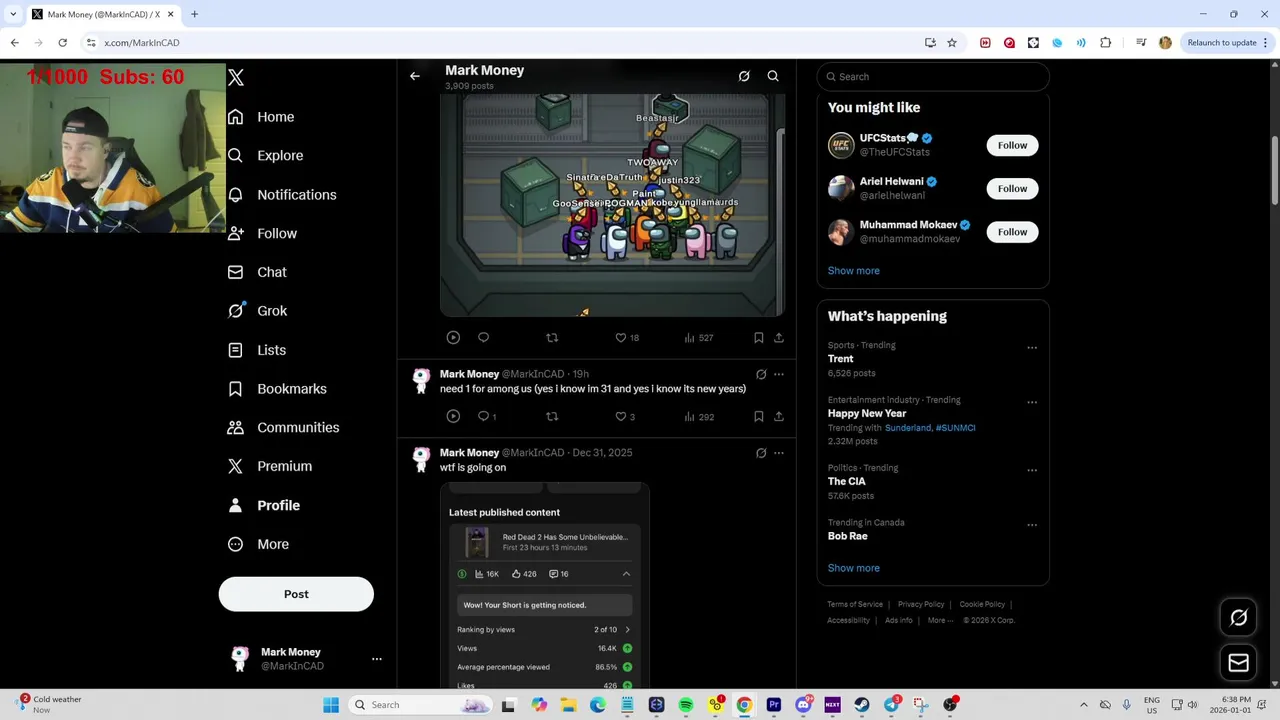Click Show more under You might like

click(x=853, y=271)
